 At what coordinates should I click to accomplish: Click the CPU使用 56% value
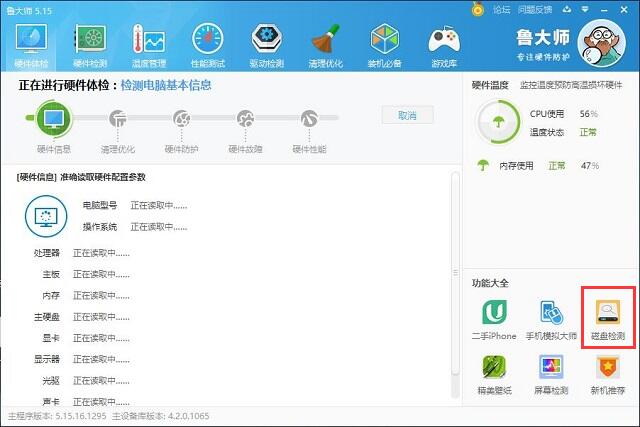point(589,114)
